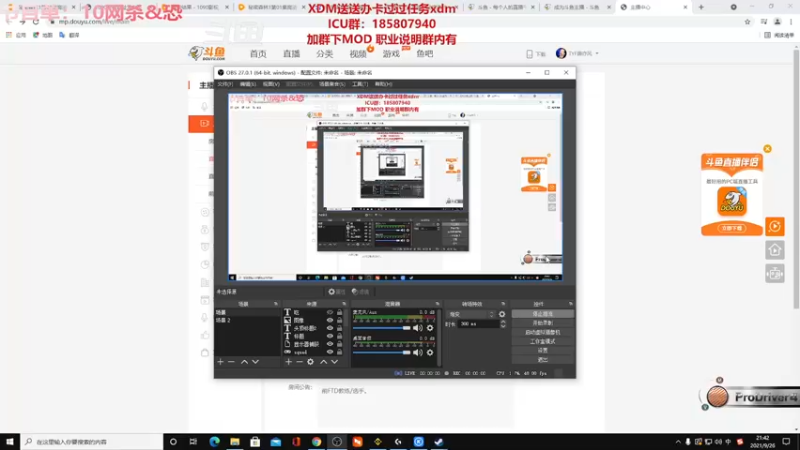Toggle visibility of fourth text source
Viewport: 800px width, 450px height.
[x=330, y=336]
